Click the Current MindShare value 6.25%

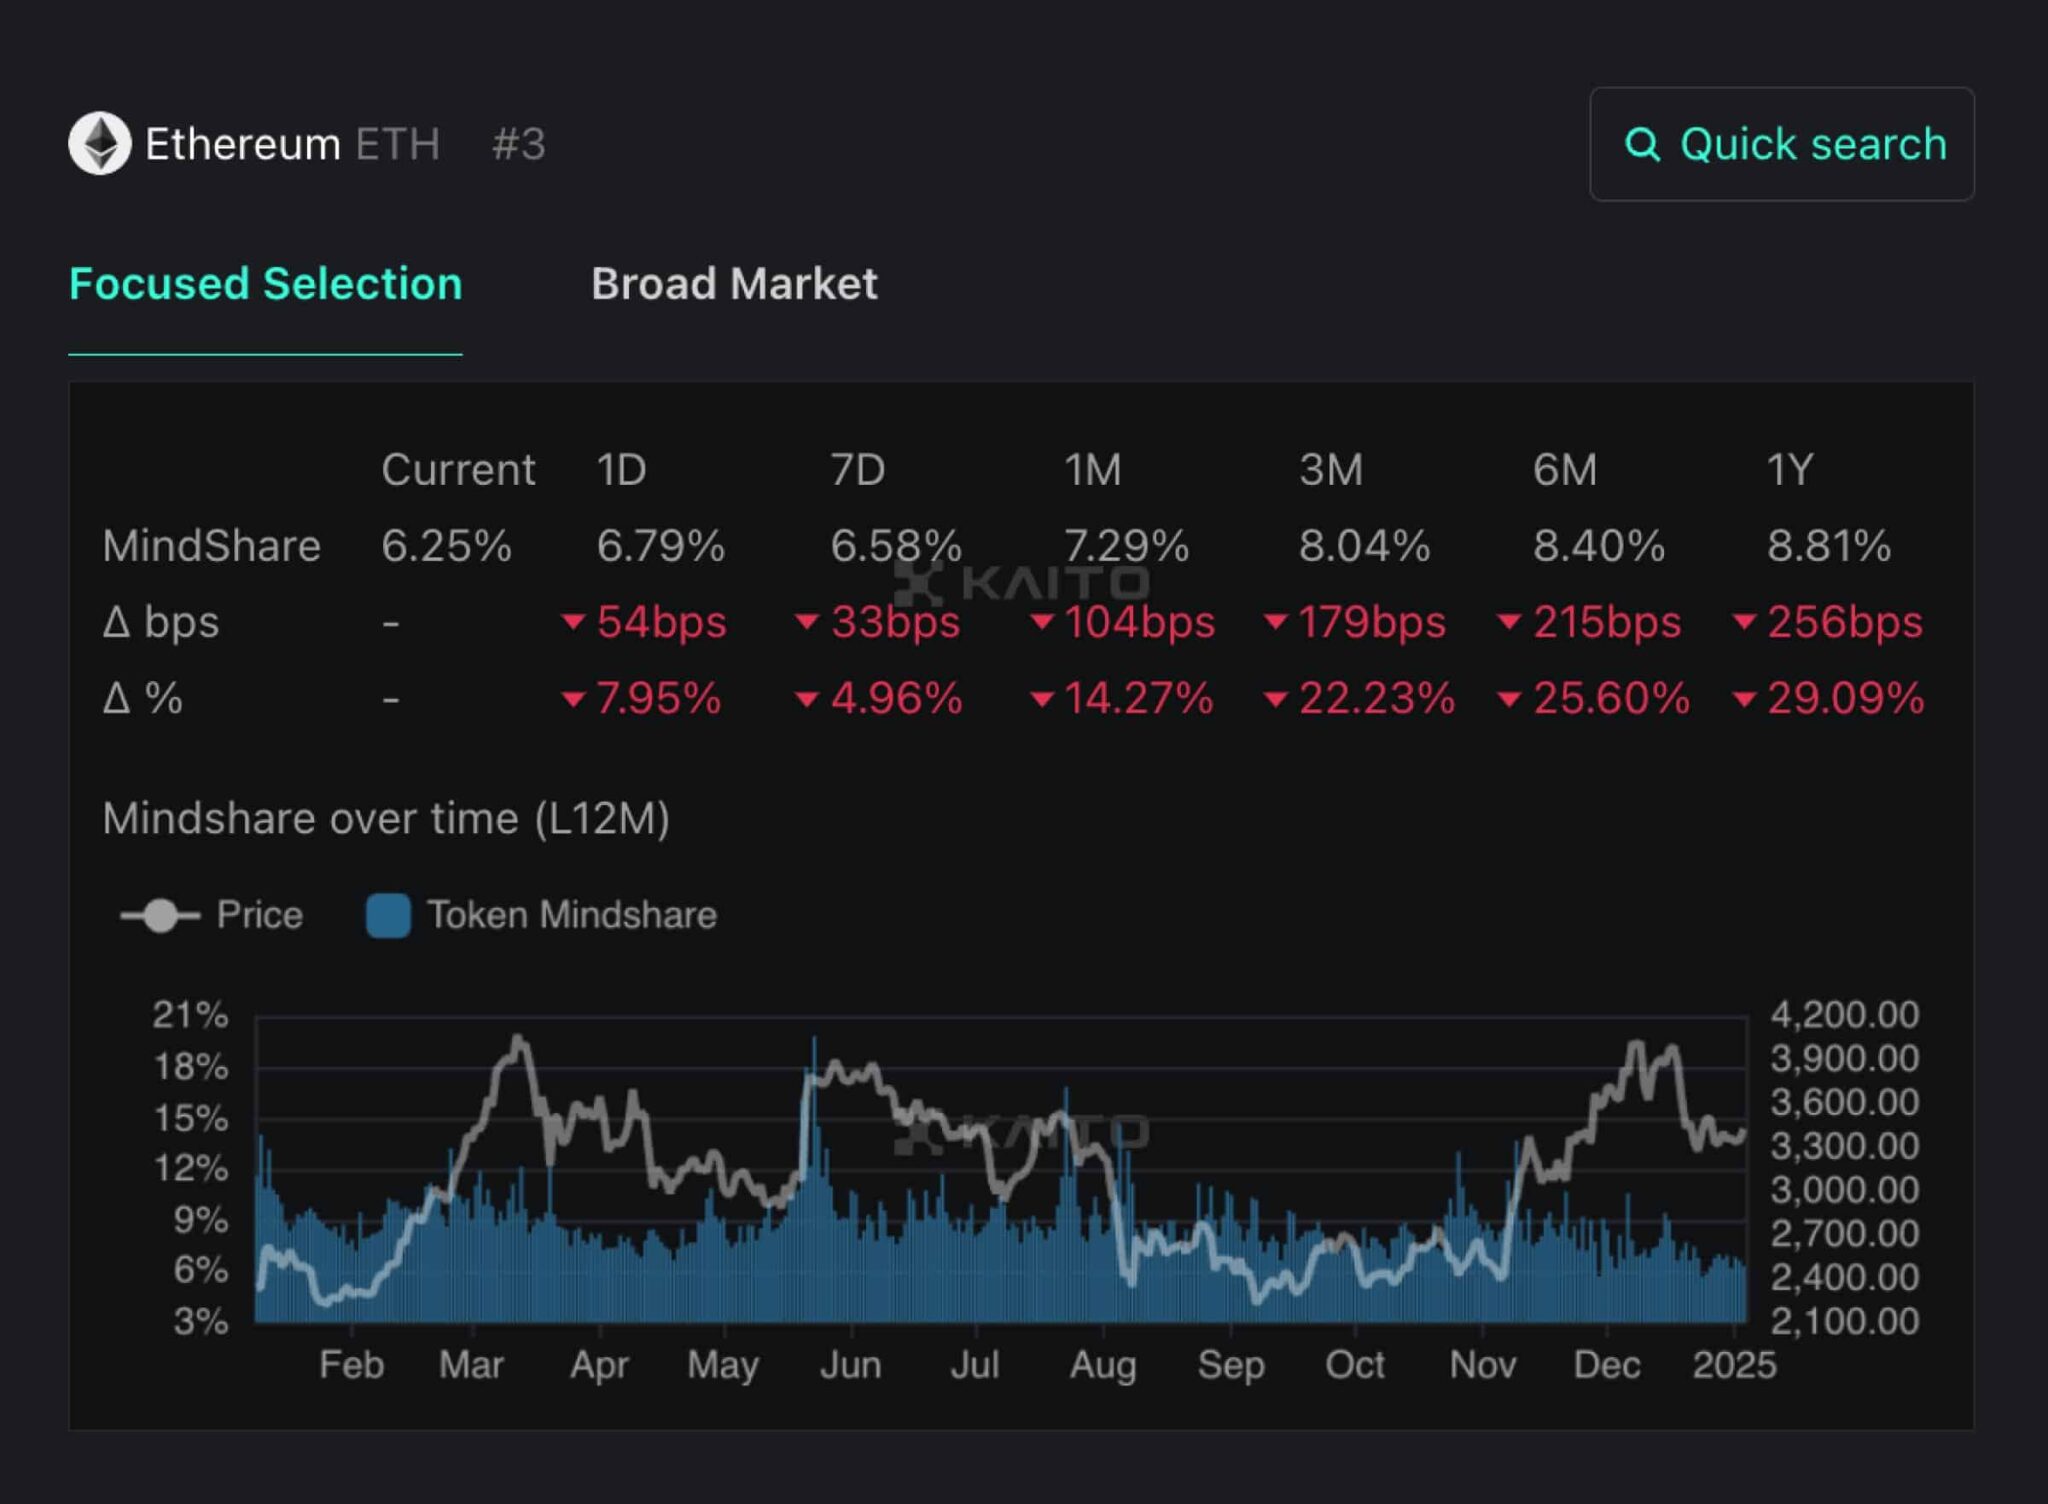(x=446, y=545)
